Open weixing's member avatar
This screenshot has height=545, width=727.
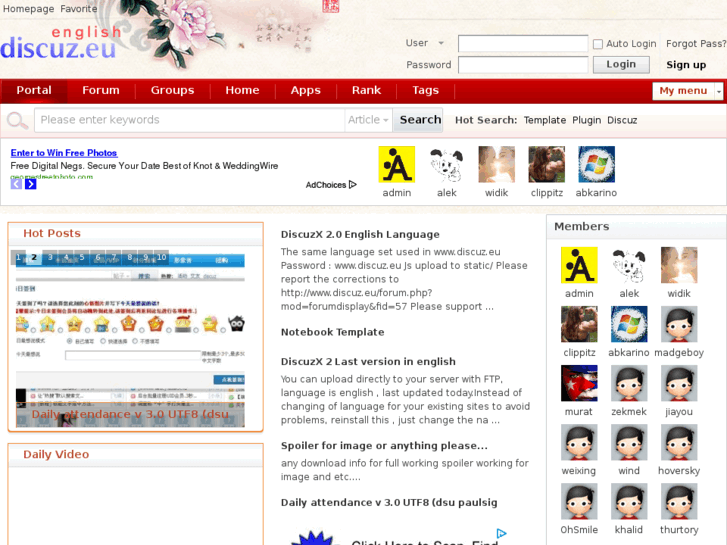pyautogui.click(x=579, y=442)
